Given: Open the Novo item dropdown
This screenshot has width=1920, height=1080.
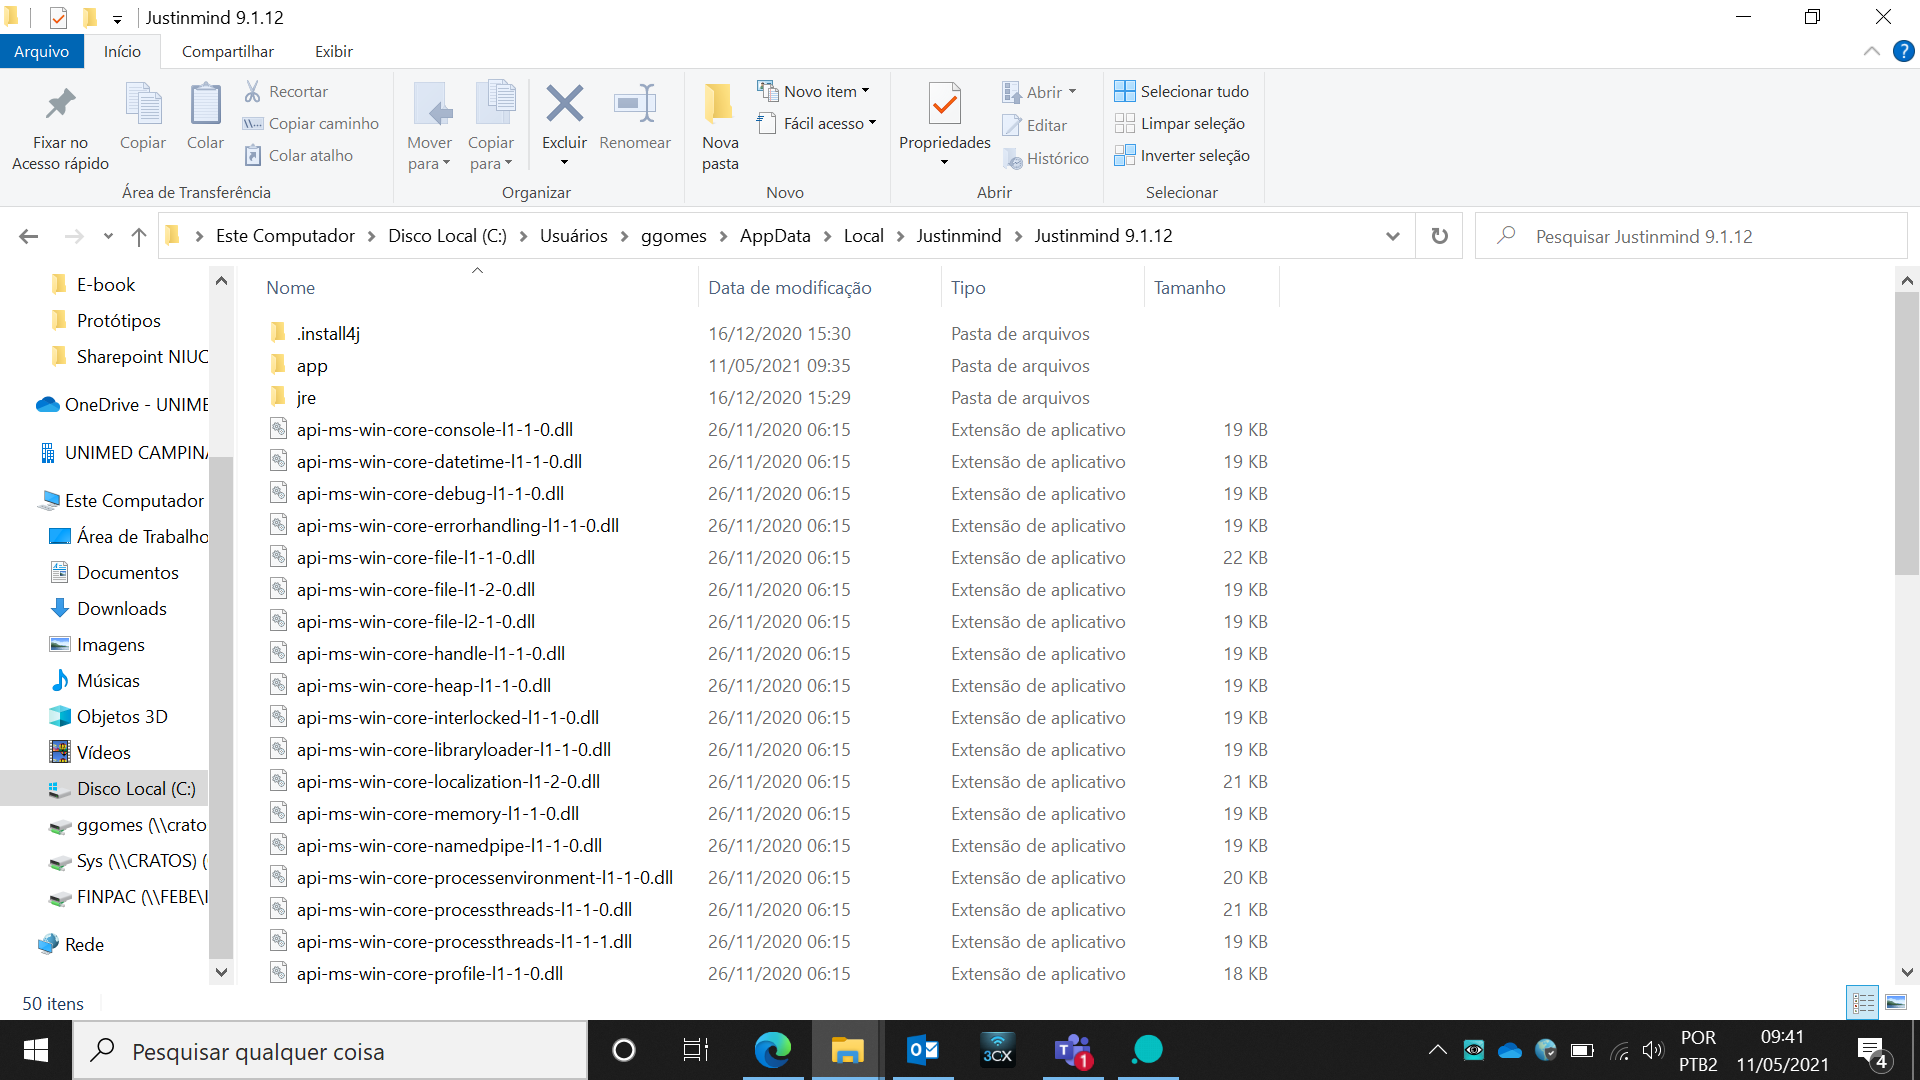Looking at the screenshot, I should click(x=814, y=91).
